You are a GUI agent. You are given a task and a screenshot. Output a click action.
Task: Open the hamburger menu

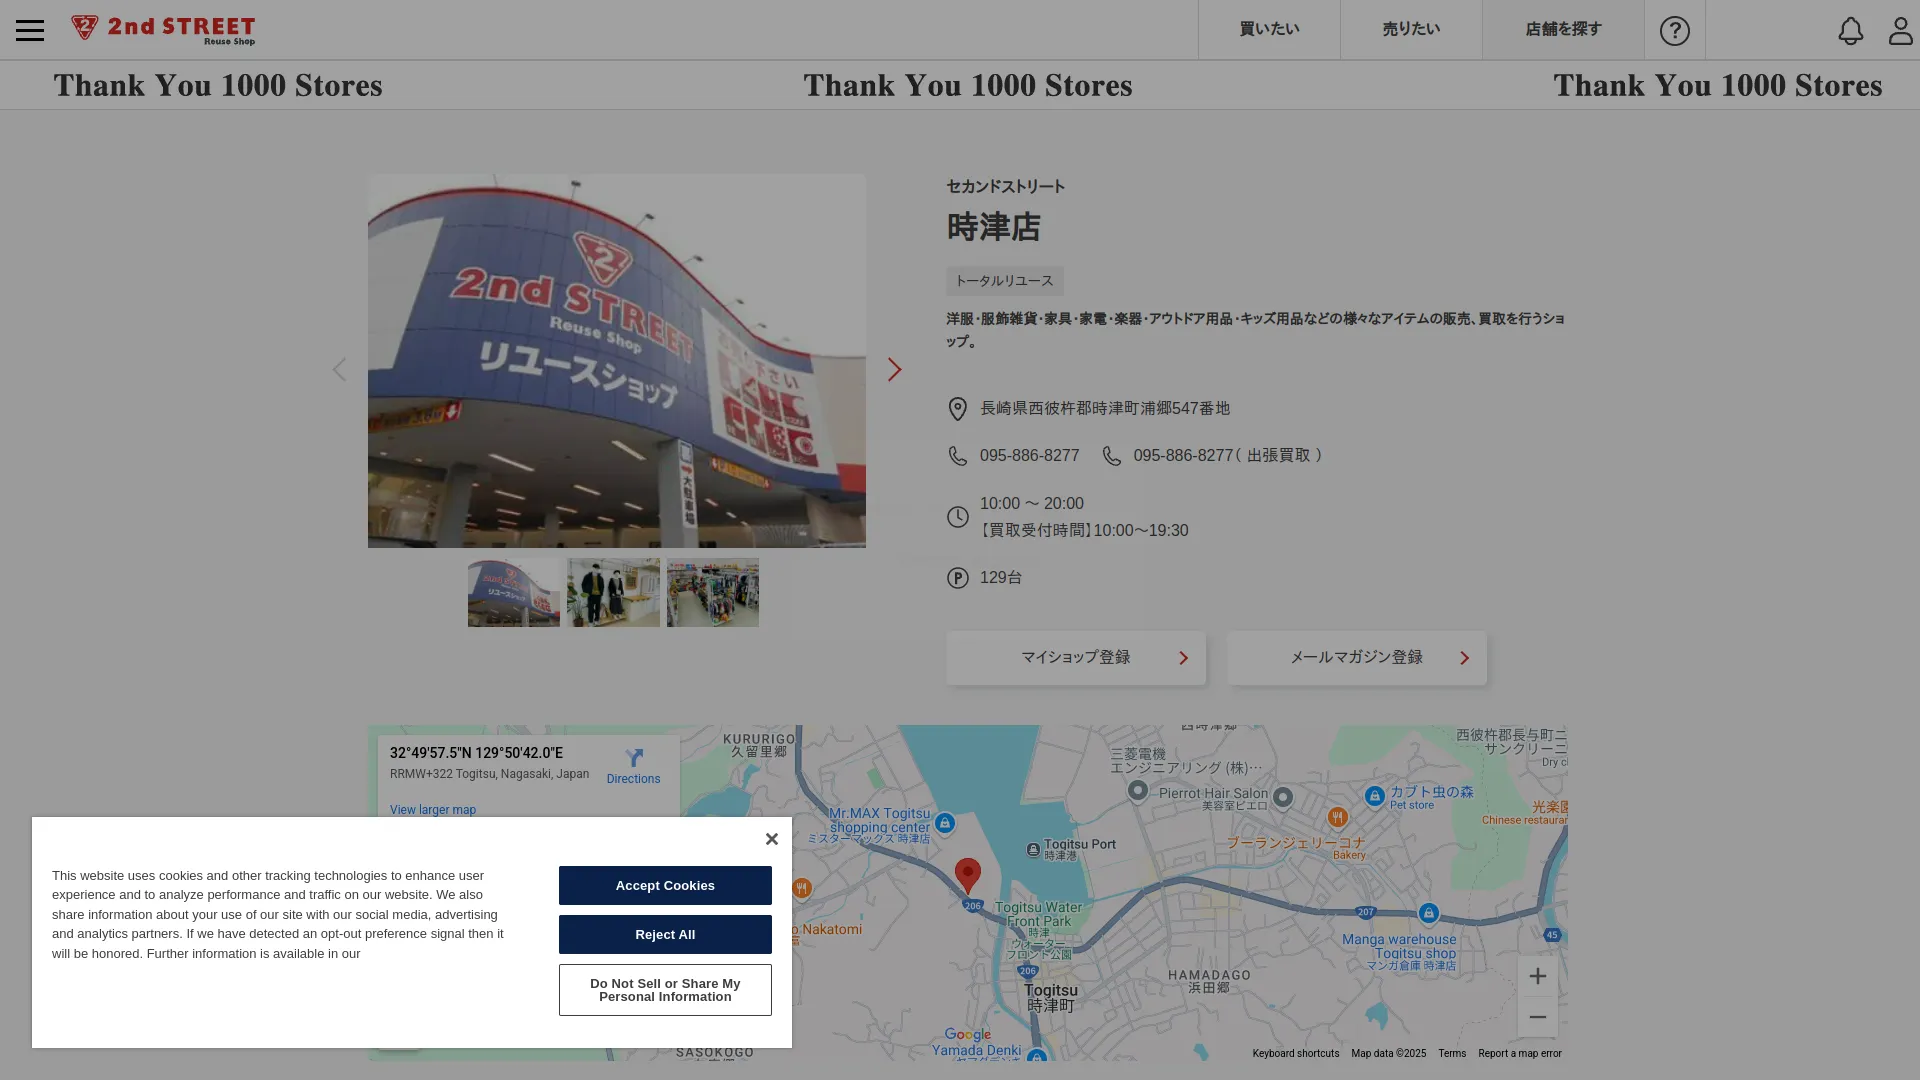30,30
